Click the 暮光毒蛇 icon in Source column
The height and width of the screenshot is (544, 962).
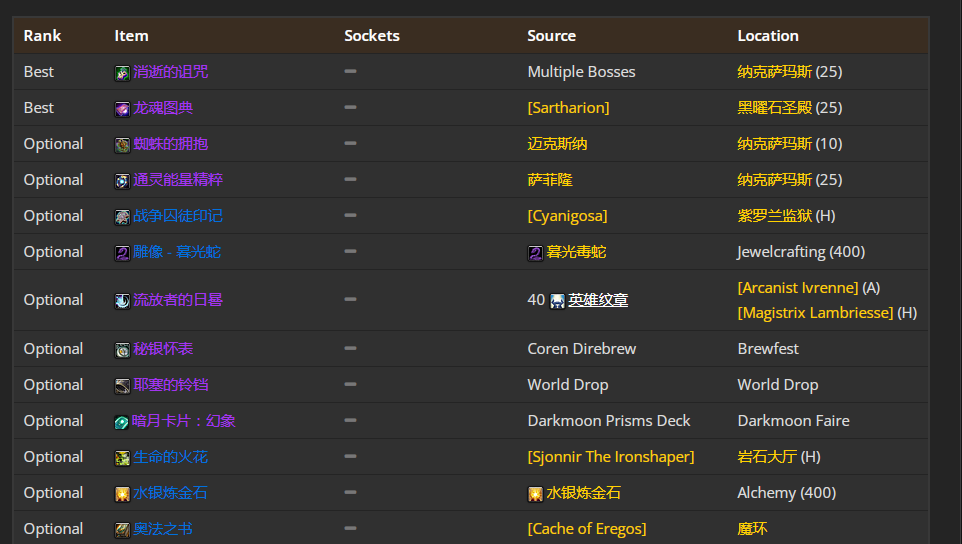(x=535, y=253)
